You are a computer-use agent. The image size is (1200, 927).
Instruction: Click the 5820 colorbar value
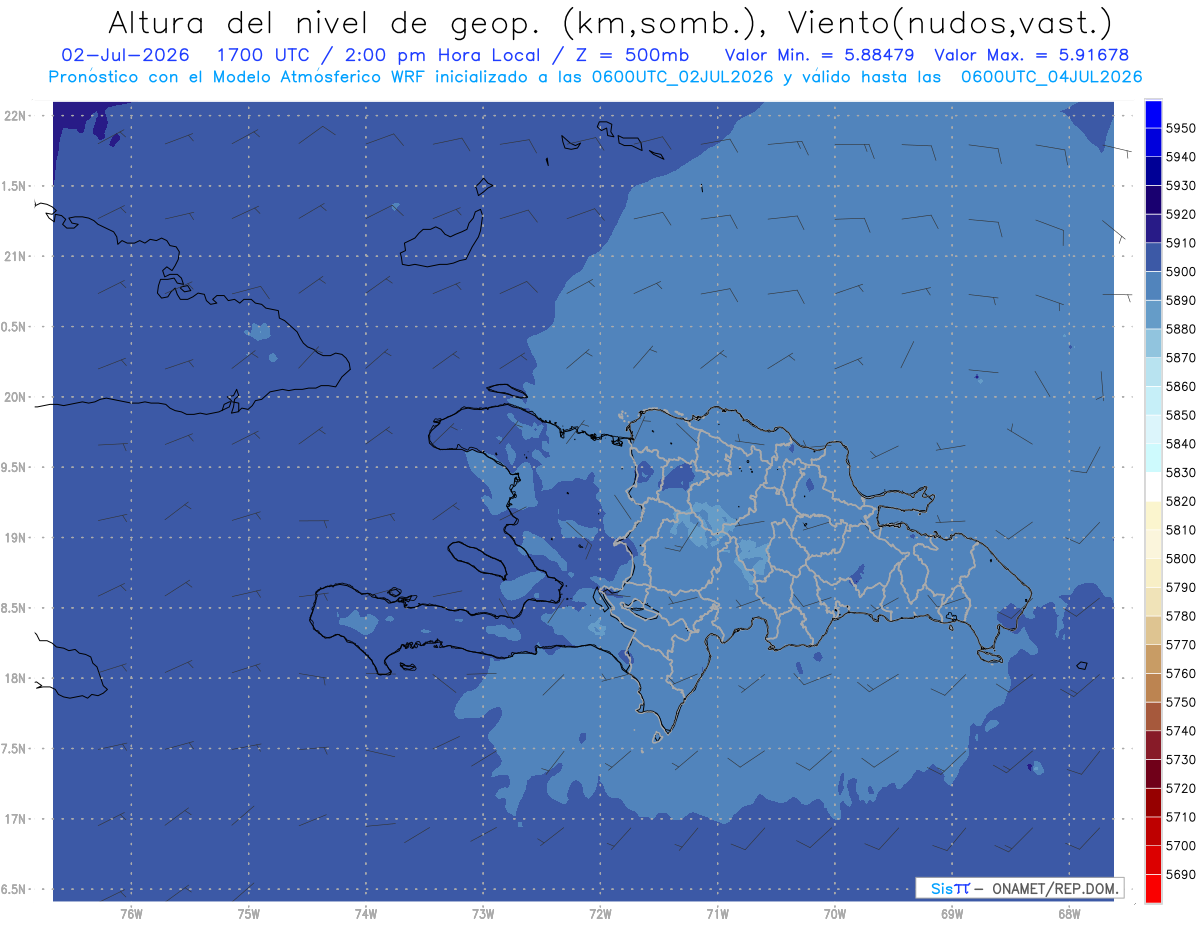(x=1180, y=501)
